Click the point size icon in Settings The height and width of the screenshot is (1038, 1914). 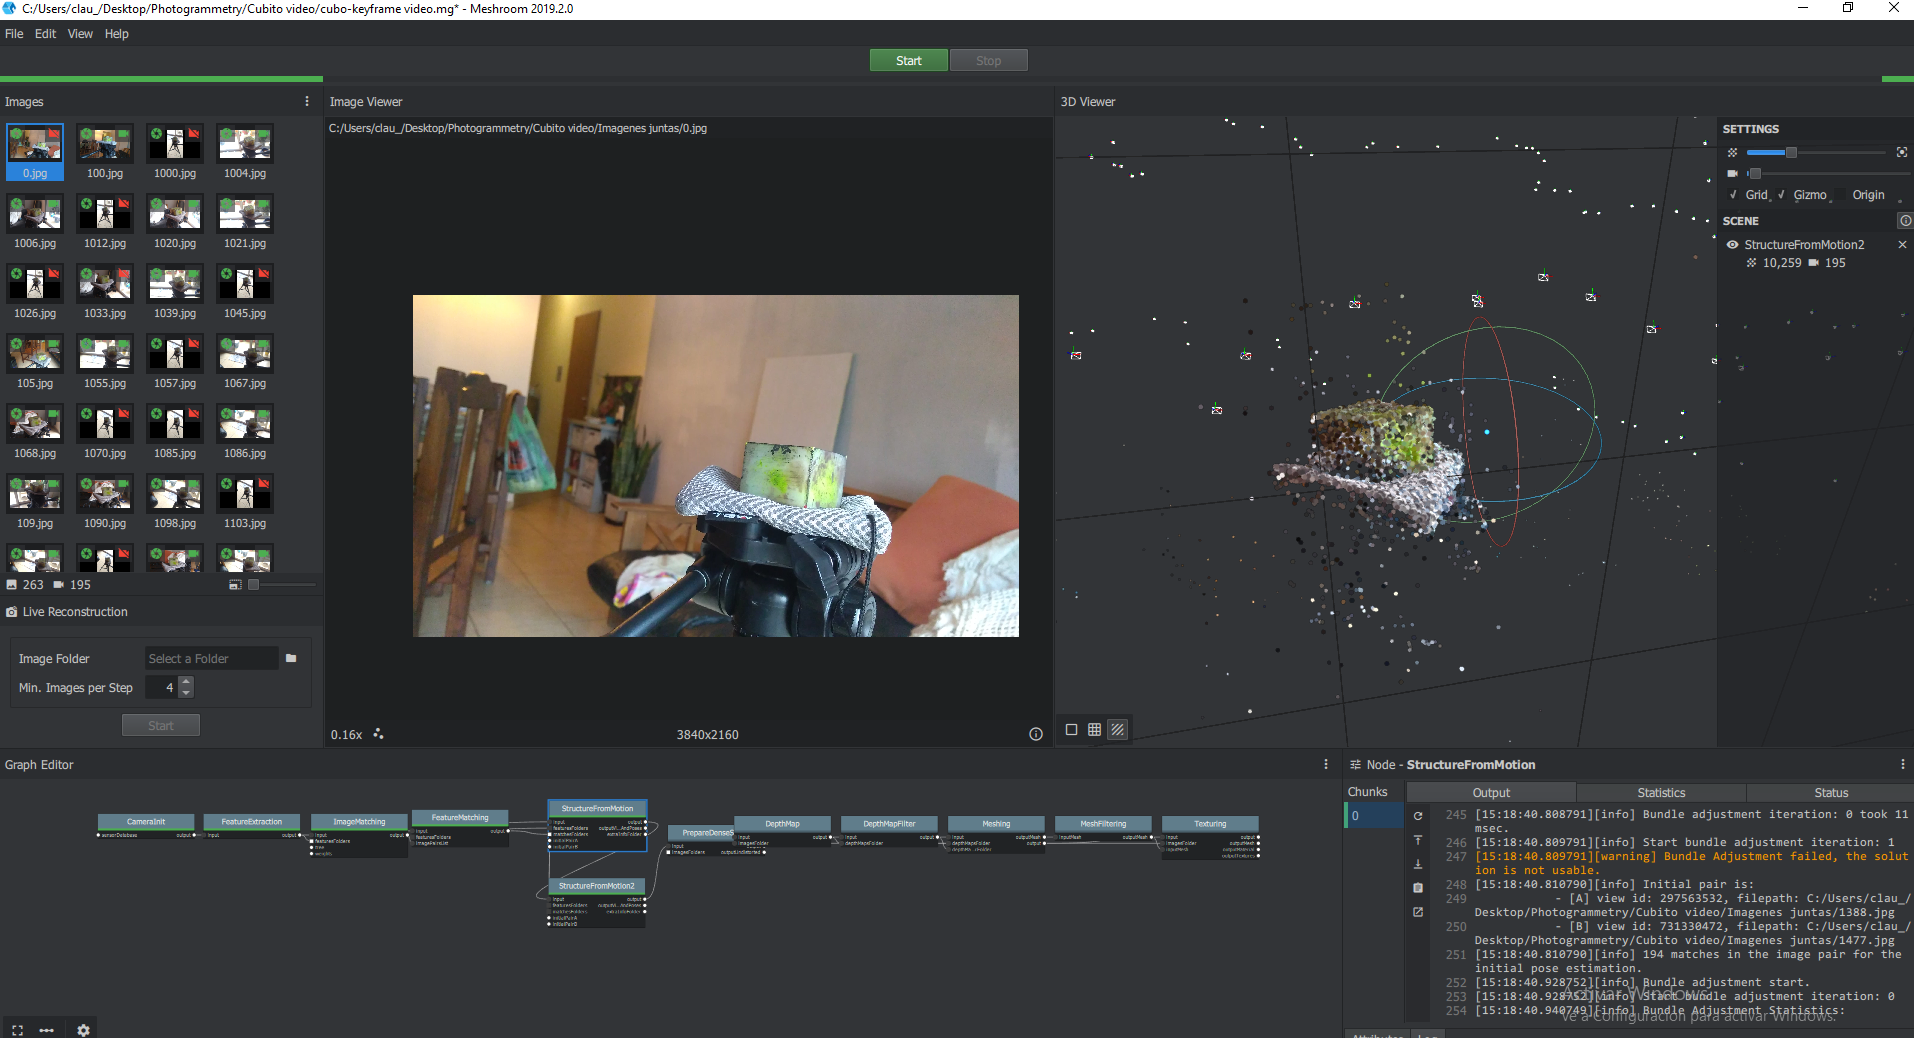click(x=1733, y=152)
